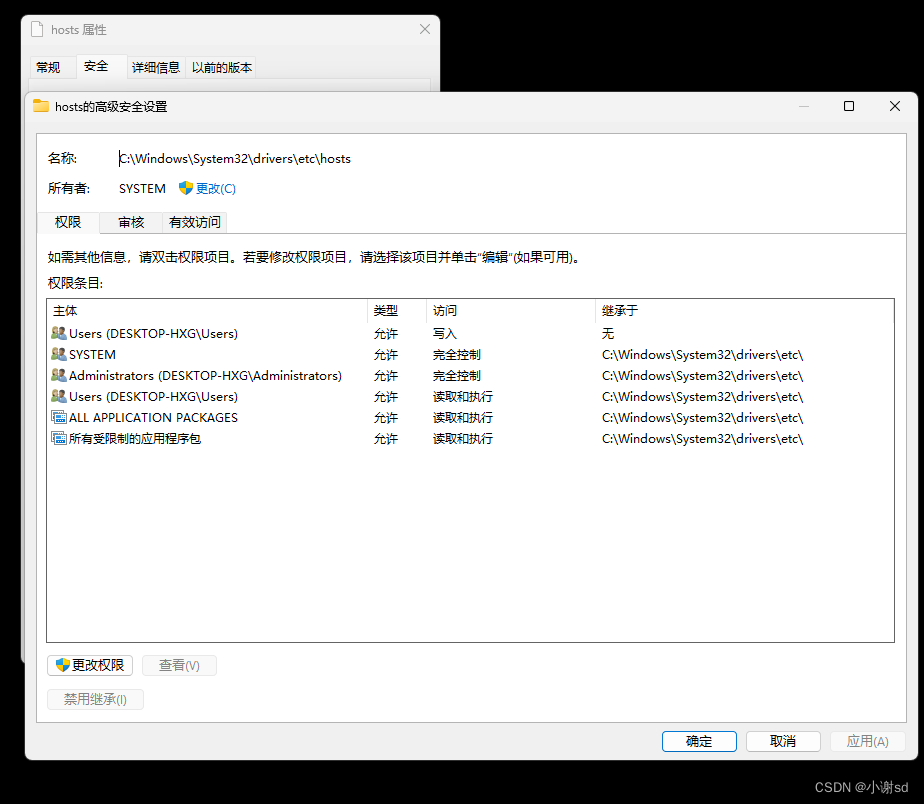Open the 以前的版本 tab
This screenshot has height=804, width=924.
220,66
